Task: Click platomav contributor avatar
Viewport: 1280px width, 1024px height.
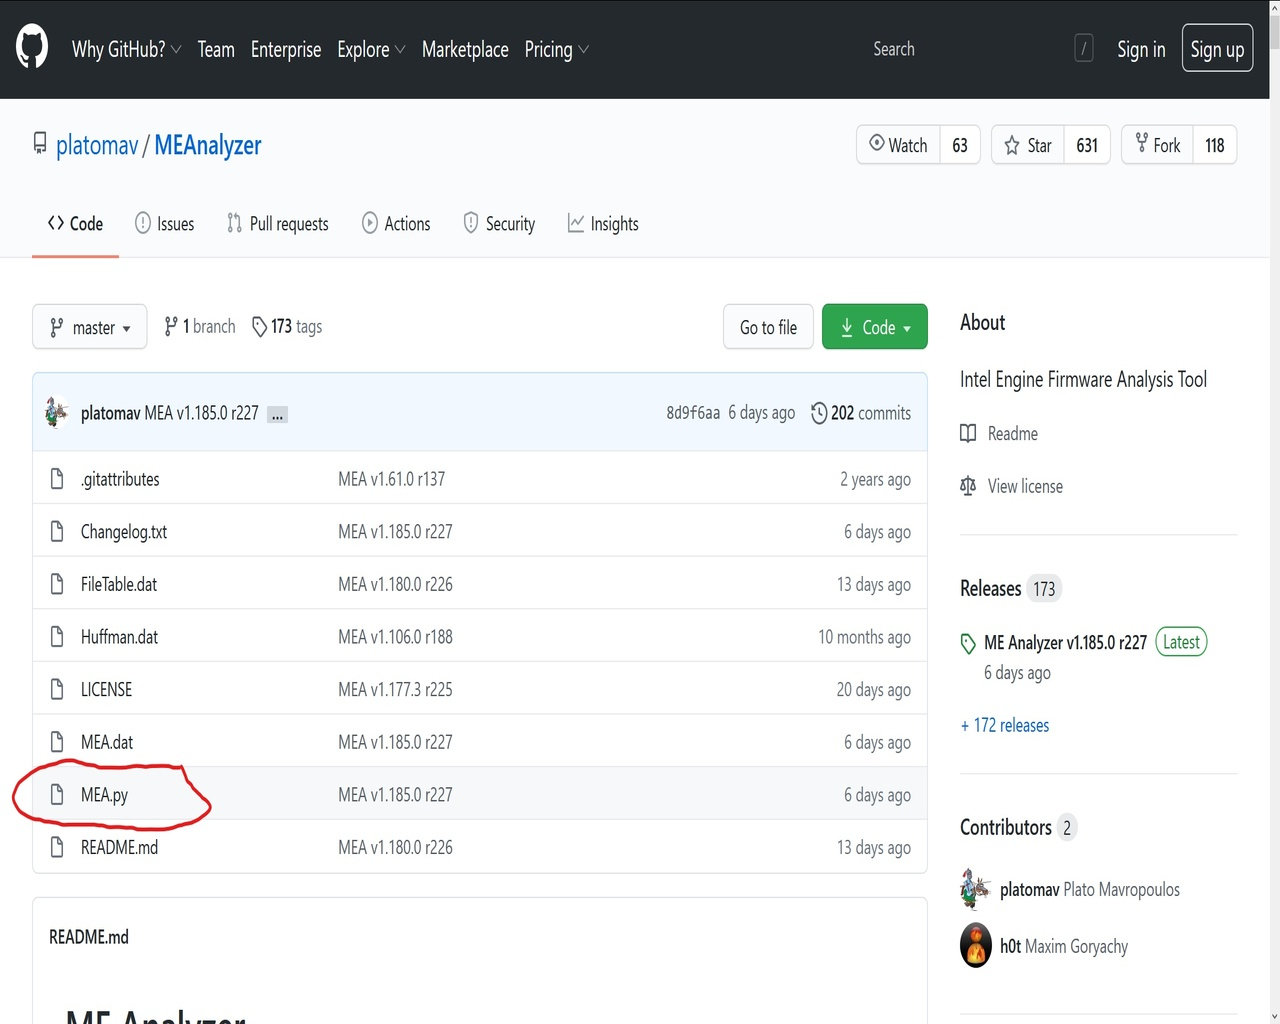Action: (975, 889)
